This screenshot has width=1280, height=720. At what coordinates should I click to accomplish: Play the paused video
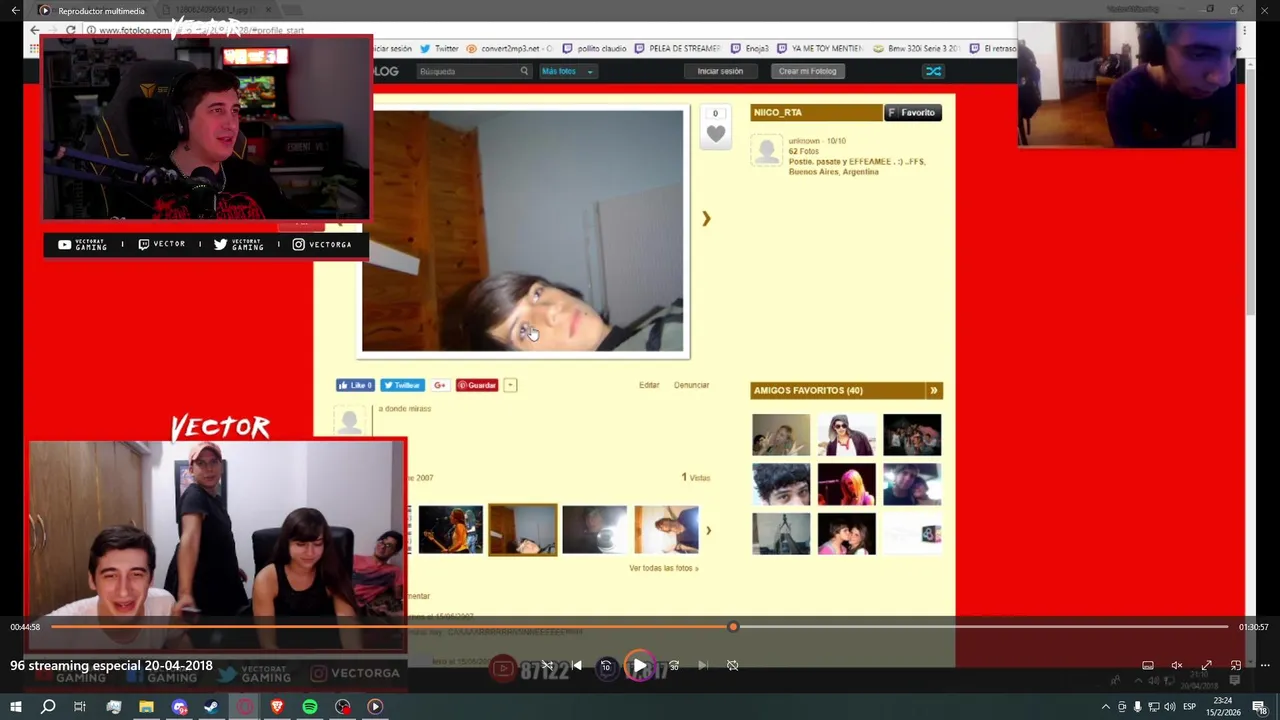tap(639, 665)
